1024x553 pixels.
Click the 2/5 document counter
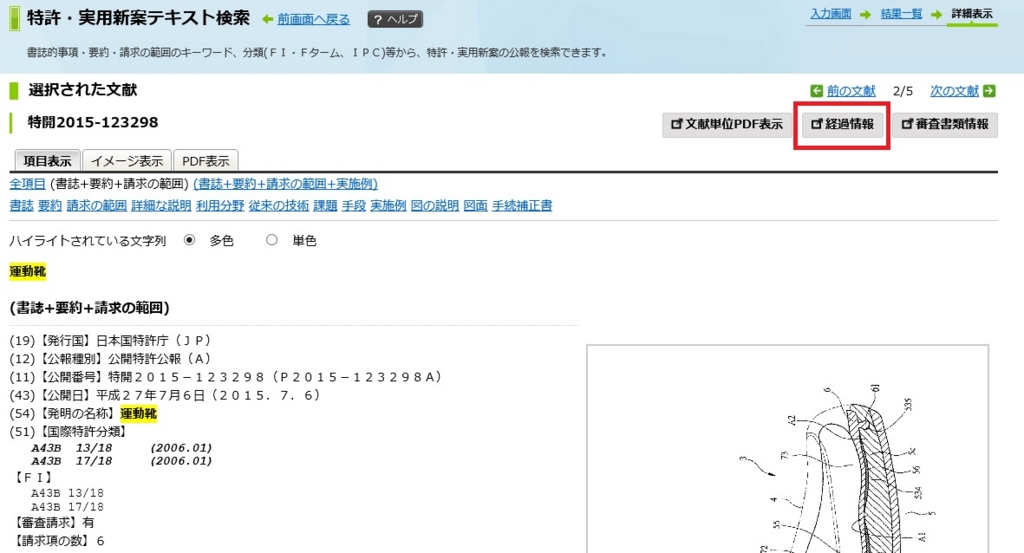coord(903,91)
